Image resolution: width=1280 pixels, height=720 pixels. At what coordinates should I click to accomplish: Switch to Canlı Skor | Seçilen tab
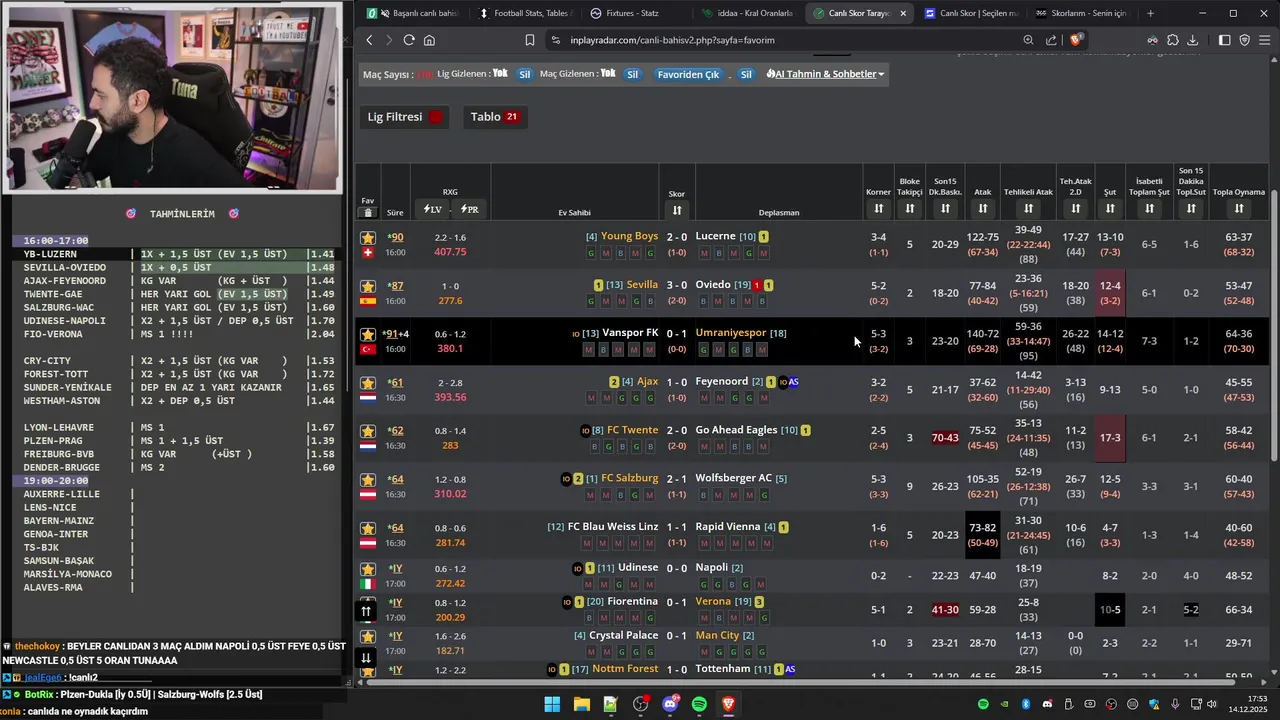(970, 13)
